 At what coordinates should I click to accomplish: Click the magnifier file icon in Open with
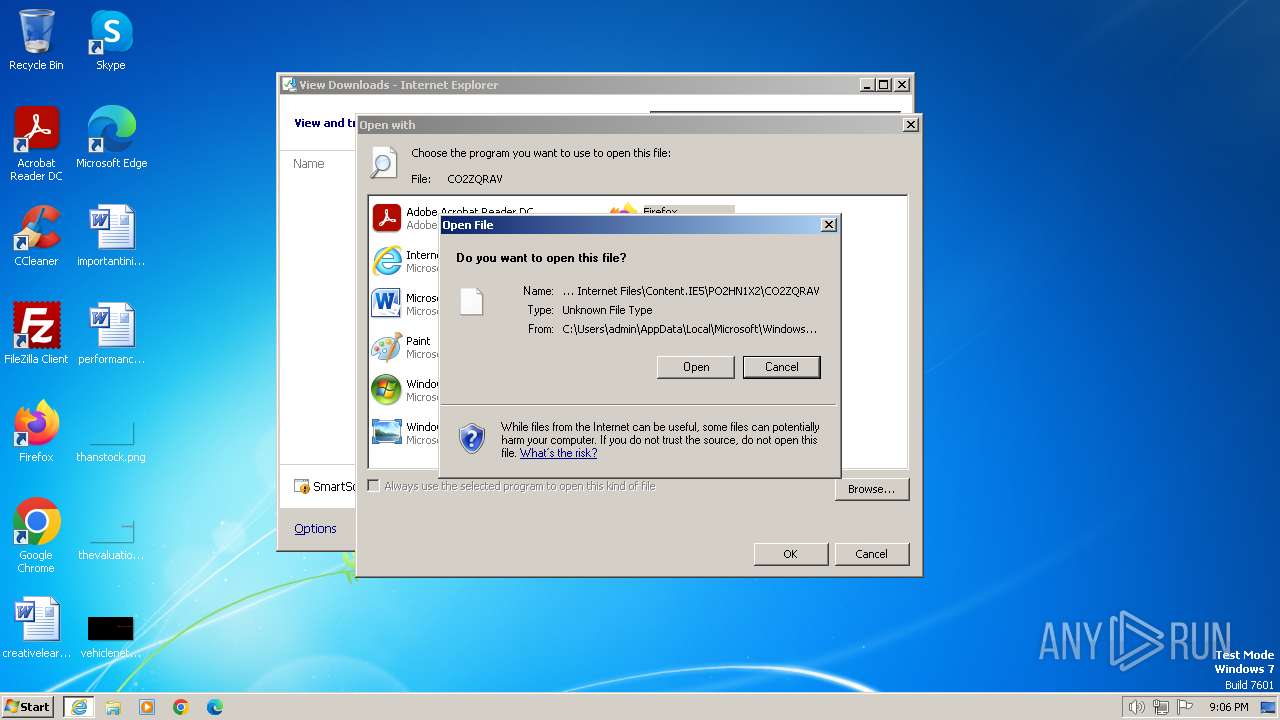tap(384, 162)
